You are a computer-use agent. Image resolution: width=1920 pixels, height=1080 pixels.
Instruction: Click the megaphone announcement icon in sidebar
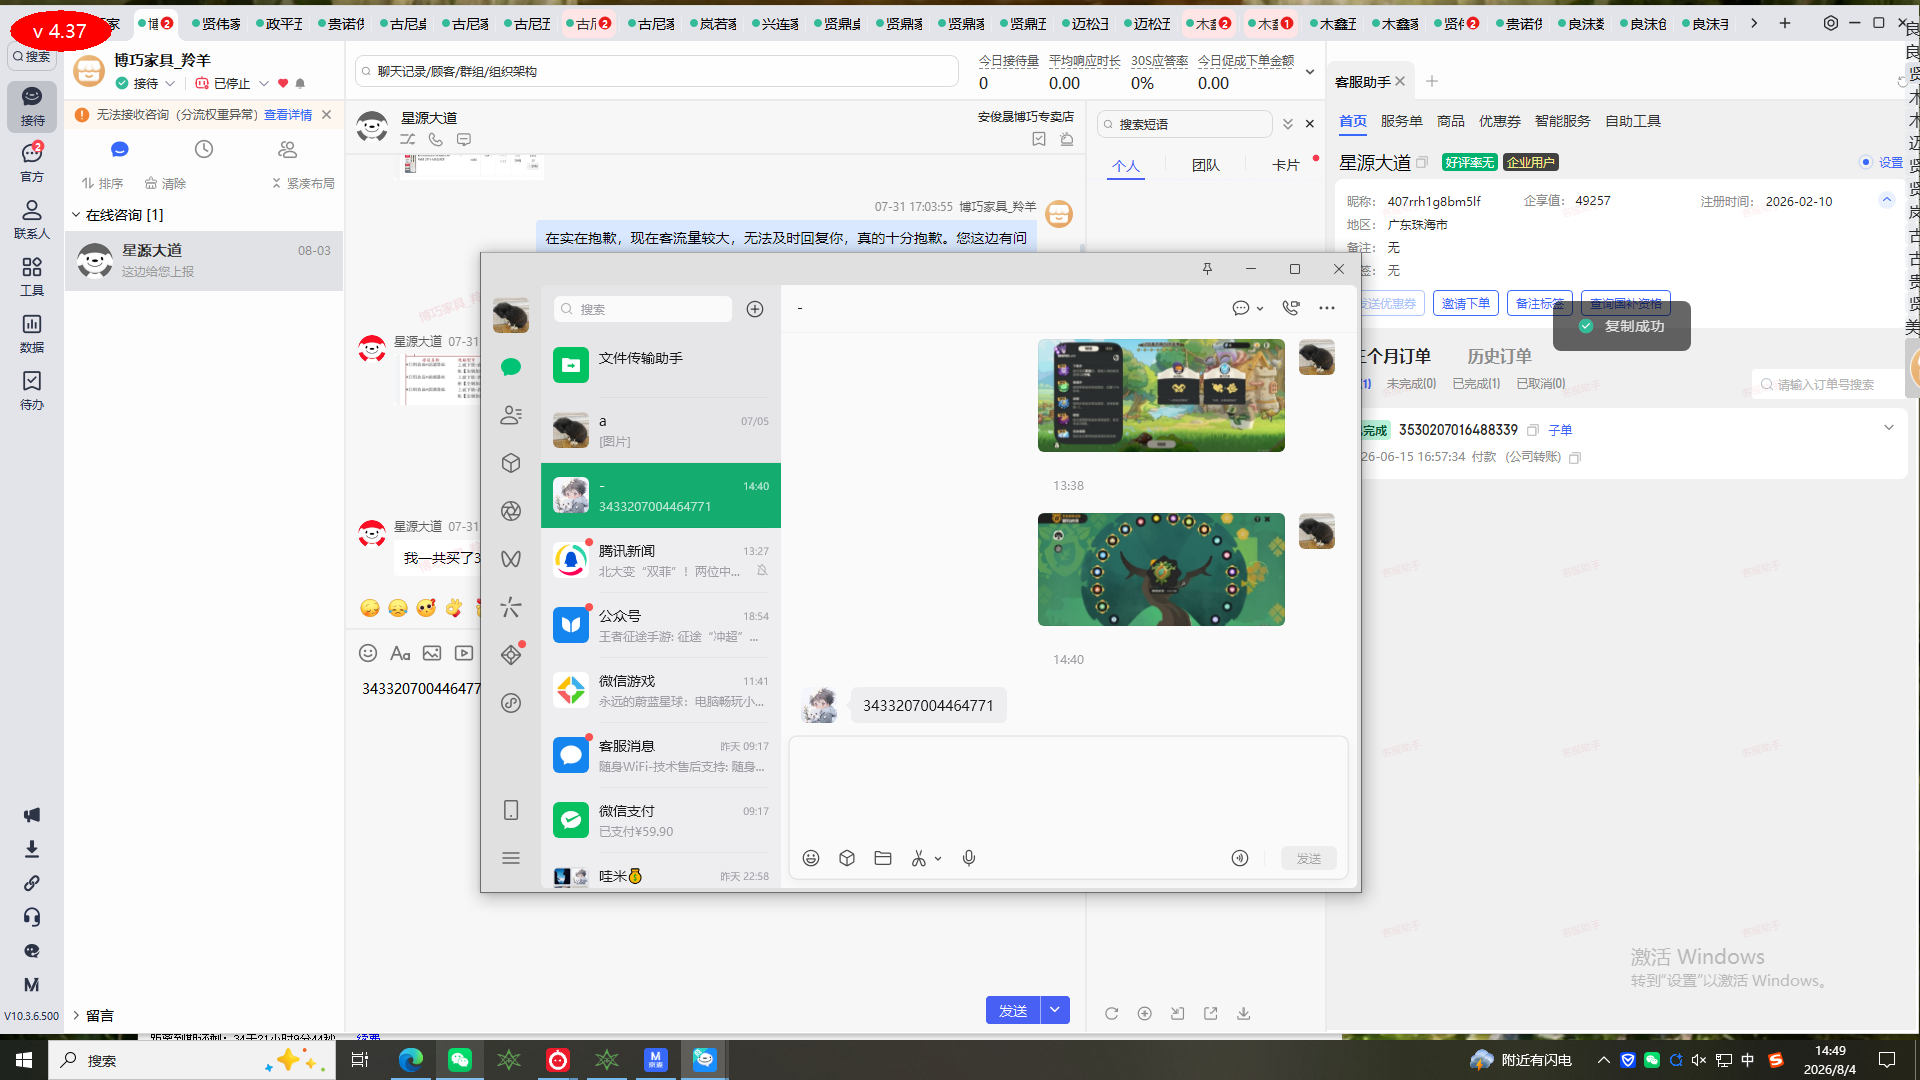(x=32, y=815)
